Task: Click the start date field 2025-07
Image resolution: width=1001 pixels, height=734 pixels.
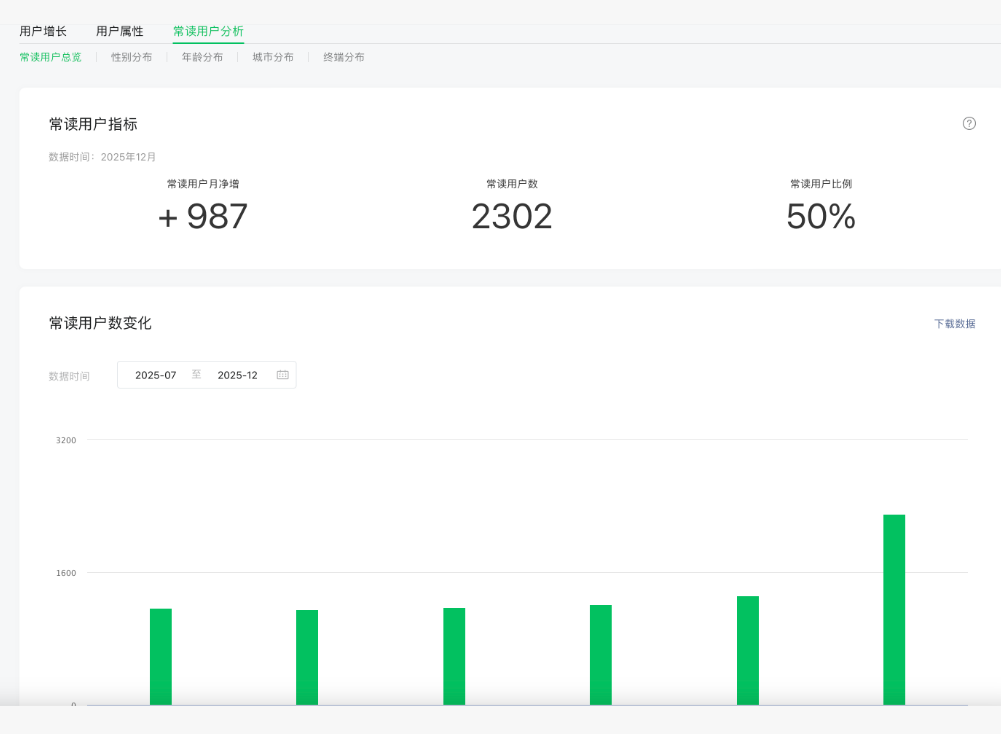Action: pos(156,375)
